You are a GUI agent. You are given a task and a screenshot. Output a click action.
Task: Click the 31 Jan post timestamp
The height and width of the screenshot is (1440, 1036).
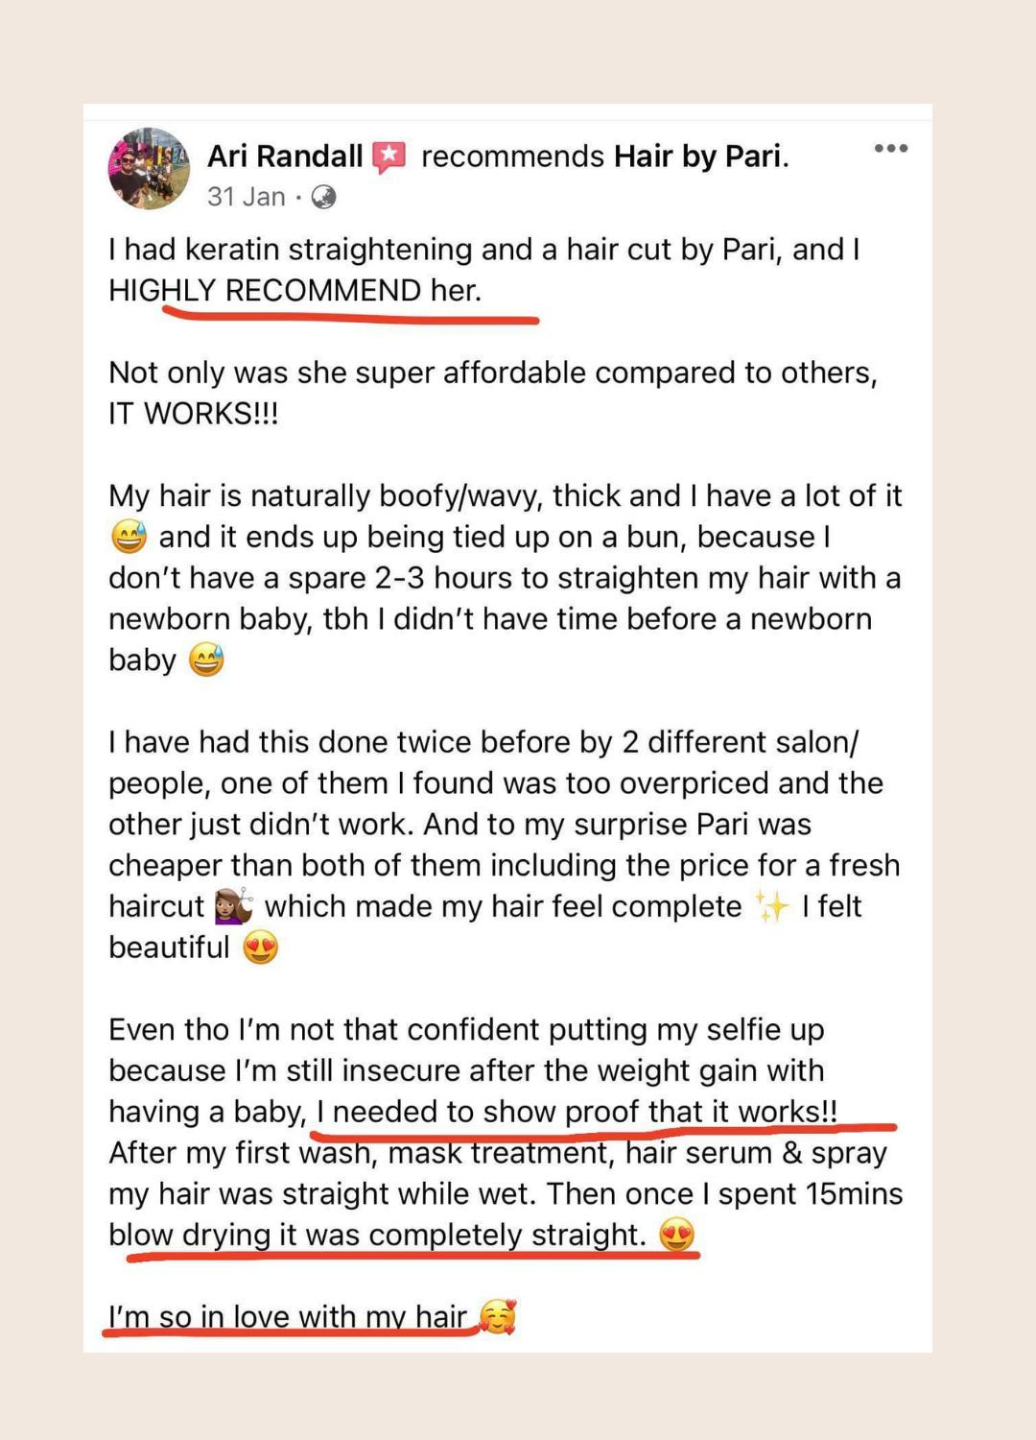tap(246, 197)
